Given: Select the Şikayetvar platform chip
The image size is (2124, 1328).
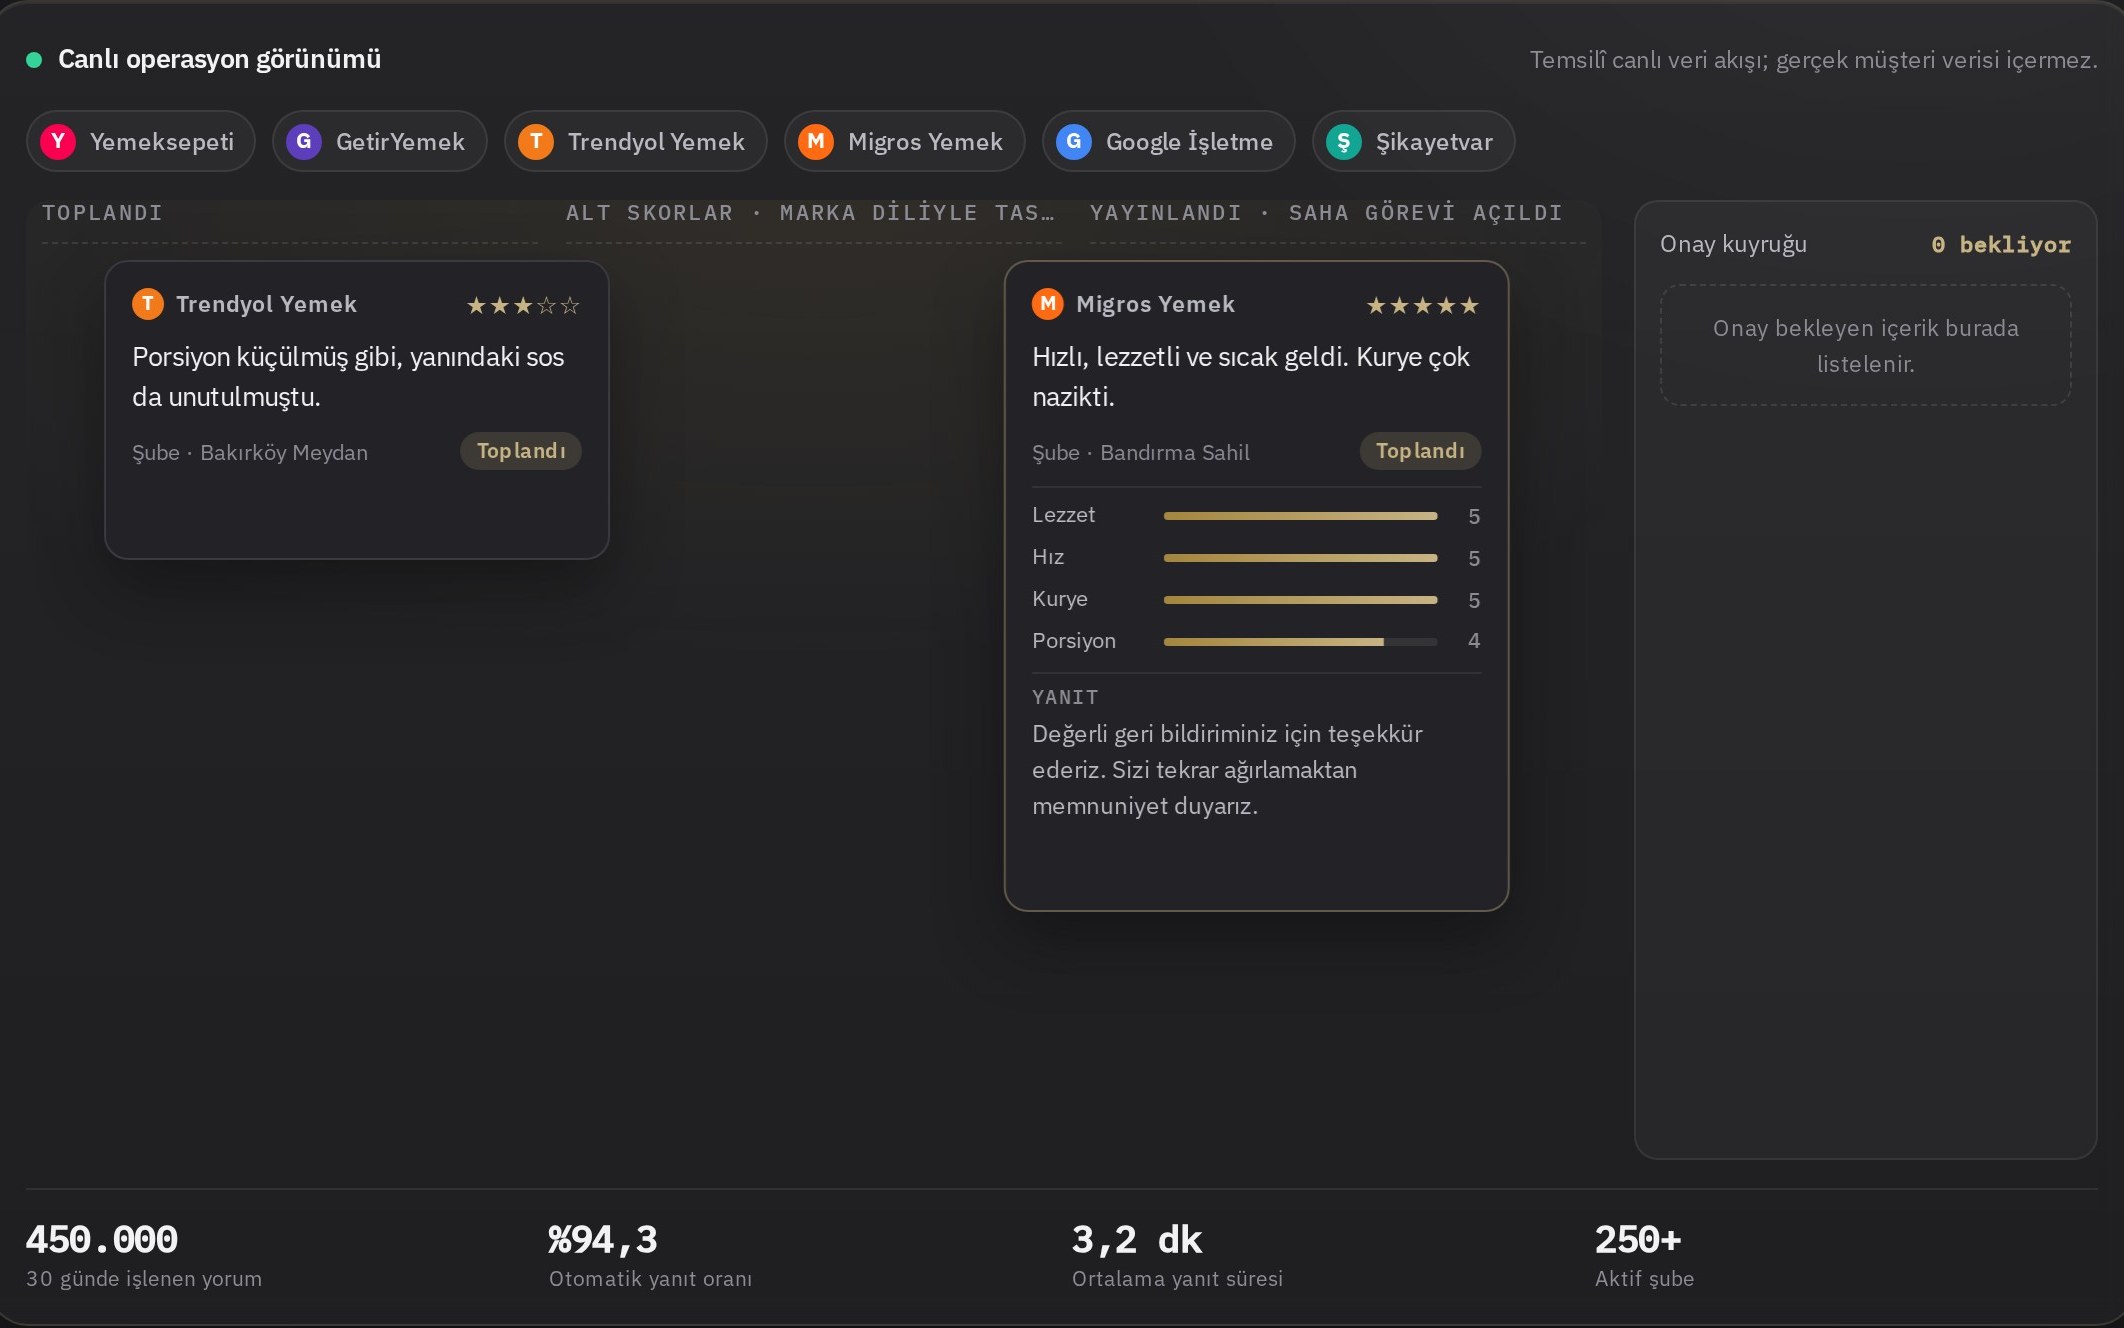Looking at the screenshot, I should (x=1414, y=141).
